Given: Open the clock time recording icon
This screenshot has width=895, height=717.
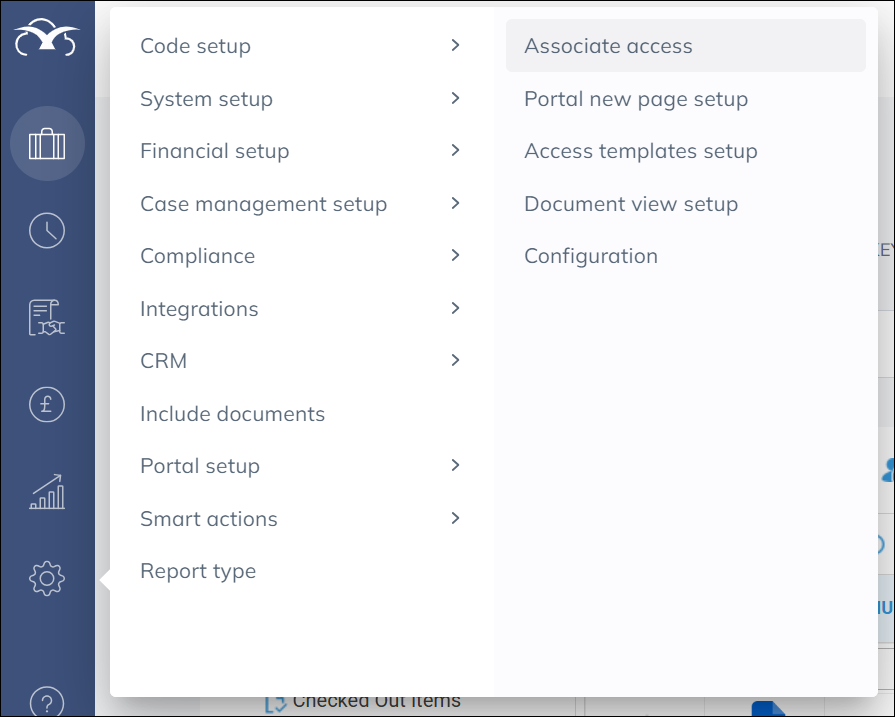Looking at the screenshot, I should click(47, 231).
